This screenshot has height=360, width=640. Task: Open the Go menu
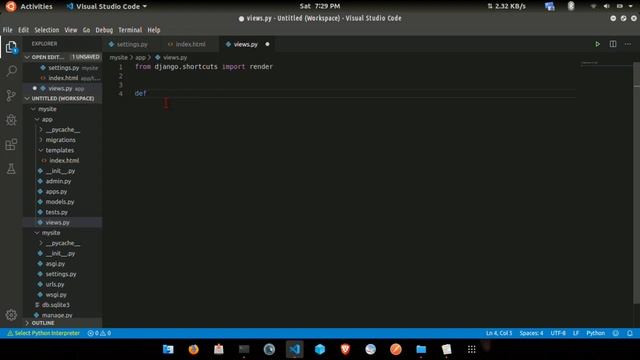pos(86,30)
